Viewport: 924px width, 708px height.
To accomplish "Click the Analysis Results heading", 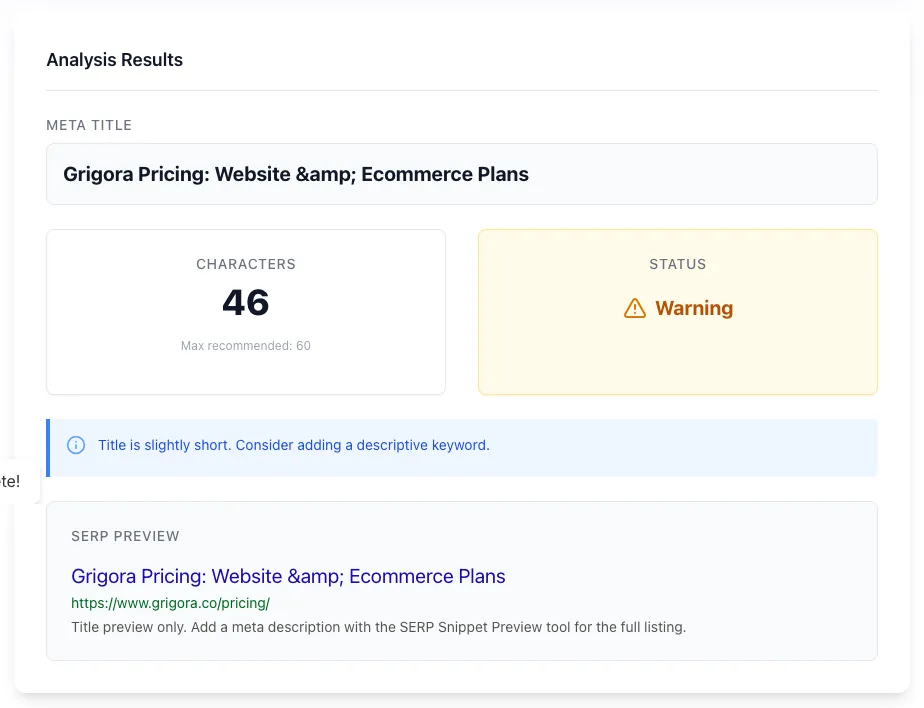I will point(115,60).
